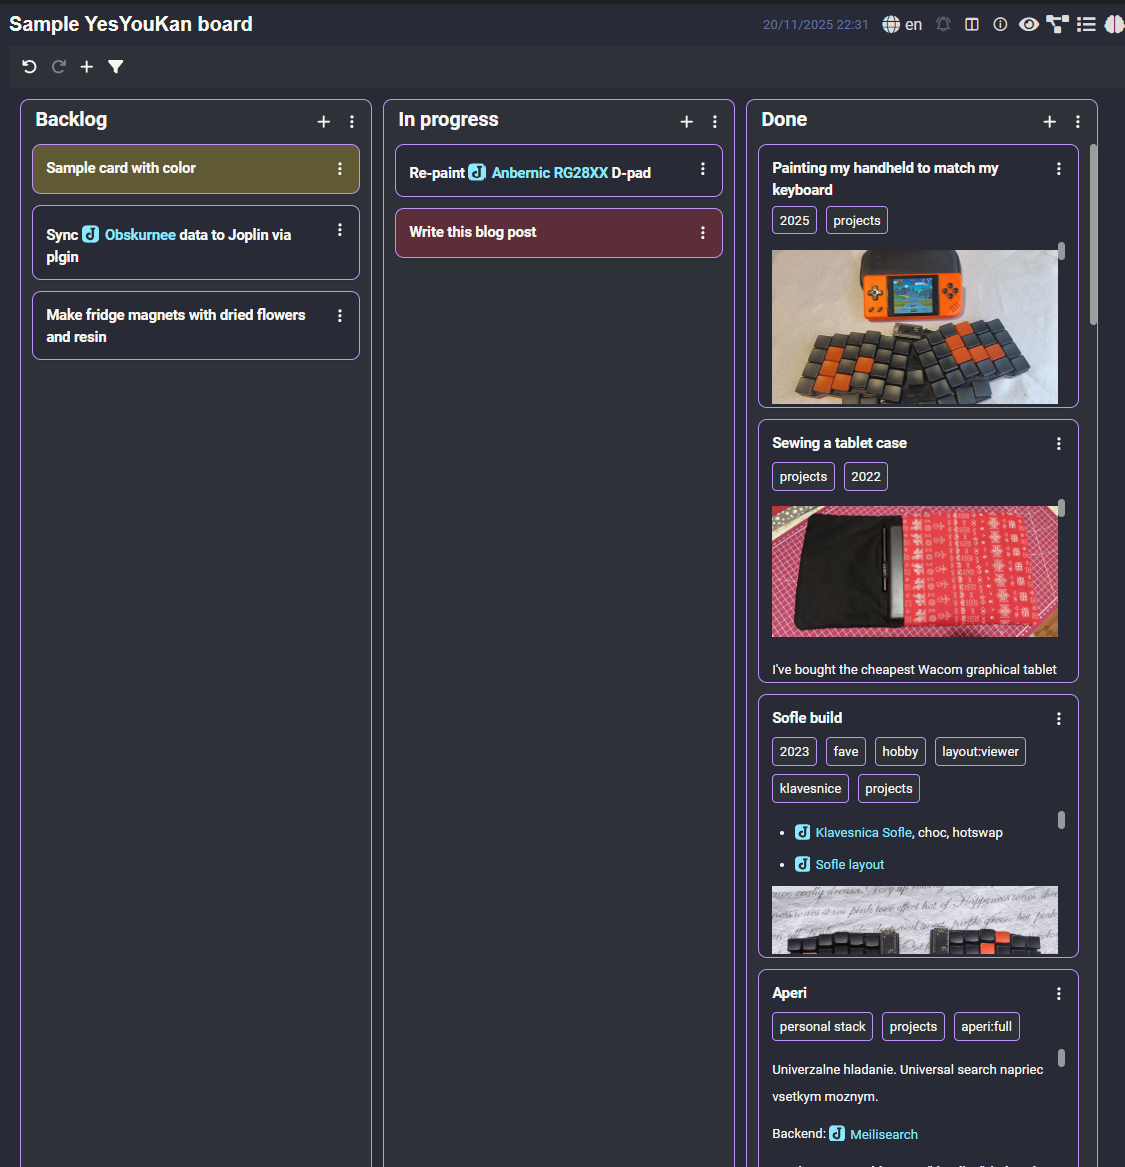1125x1167 pixels.
Task: Add a new card to In progress column
Action: point(686,122)
